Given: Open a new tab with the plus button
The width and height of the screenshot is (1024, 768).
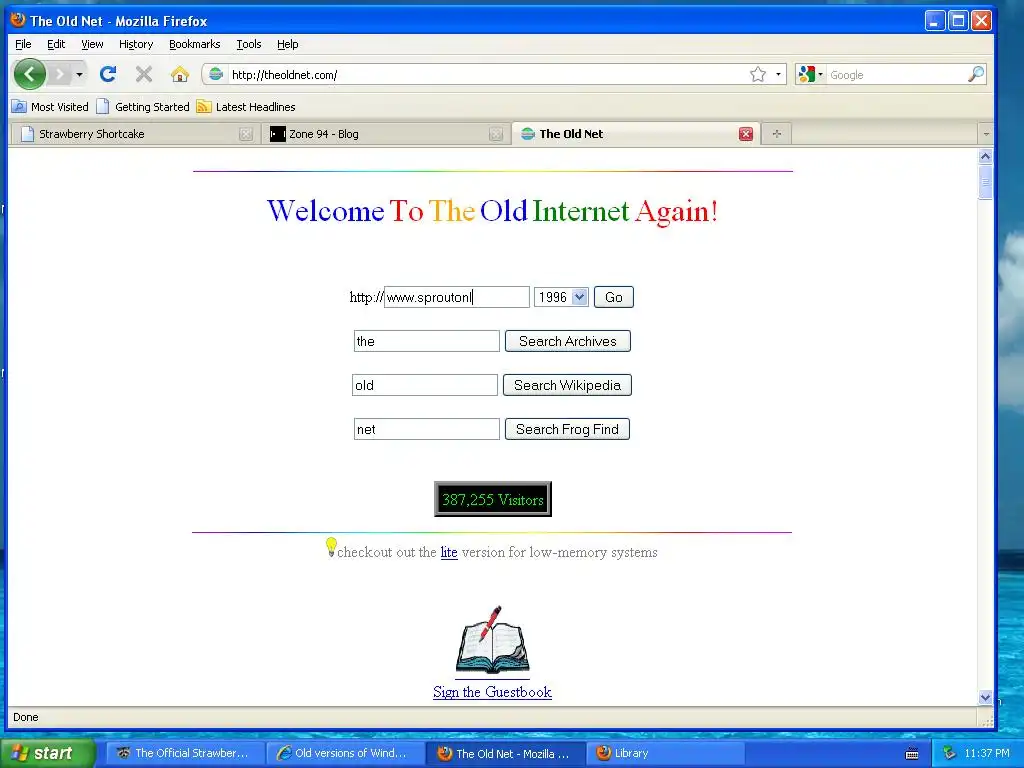Looking at the screenshot, I should (776, 134).
